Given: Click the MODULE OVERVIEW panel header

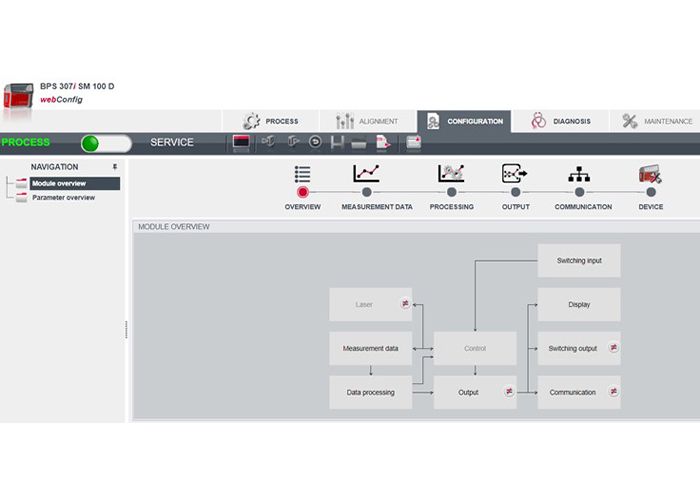Looking at the screenshot, I should point(416,227).
